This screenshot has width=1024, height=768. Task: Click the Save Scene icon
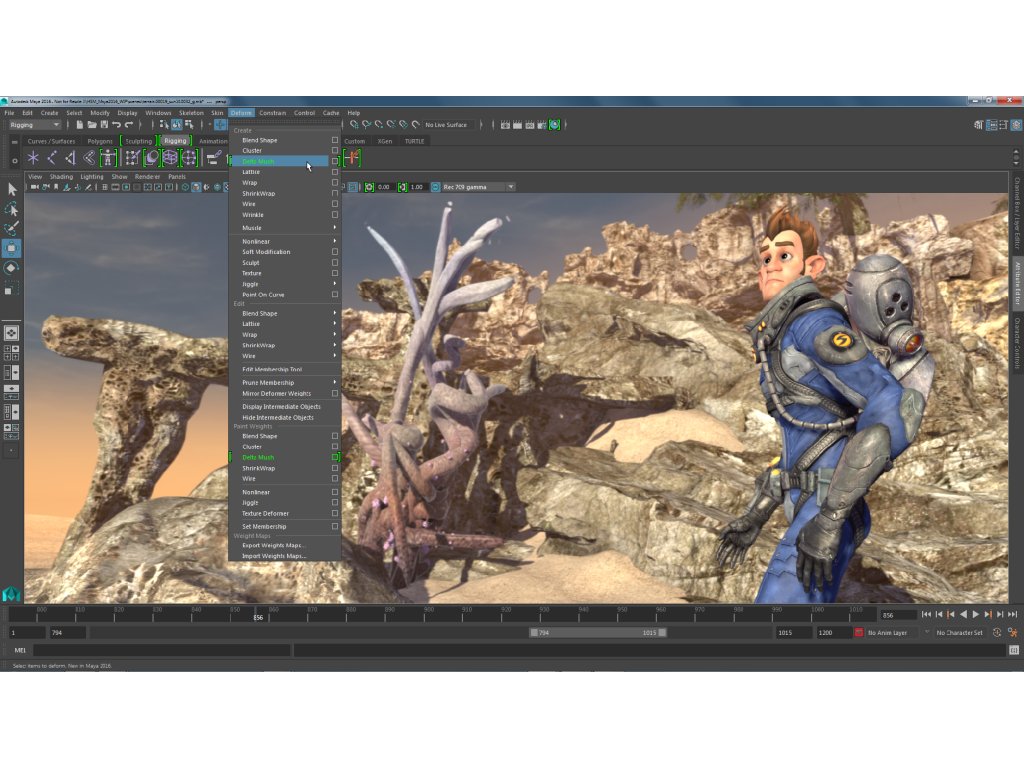tap(104, 125)
